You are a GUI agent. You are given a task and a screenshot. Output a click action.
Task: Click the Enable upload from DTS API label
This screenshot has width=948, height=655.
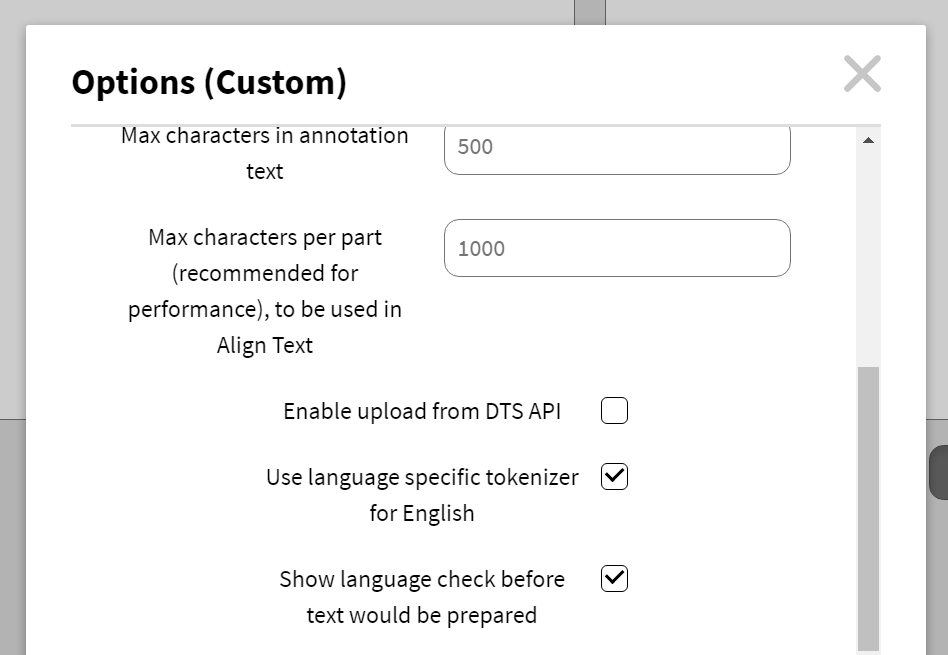tap(423, 410)
